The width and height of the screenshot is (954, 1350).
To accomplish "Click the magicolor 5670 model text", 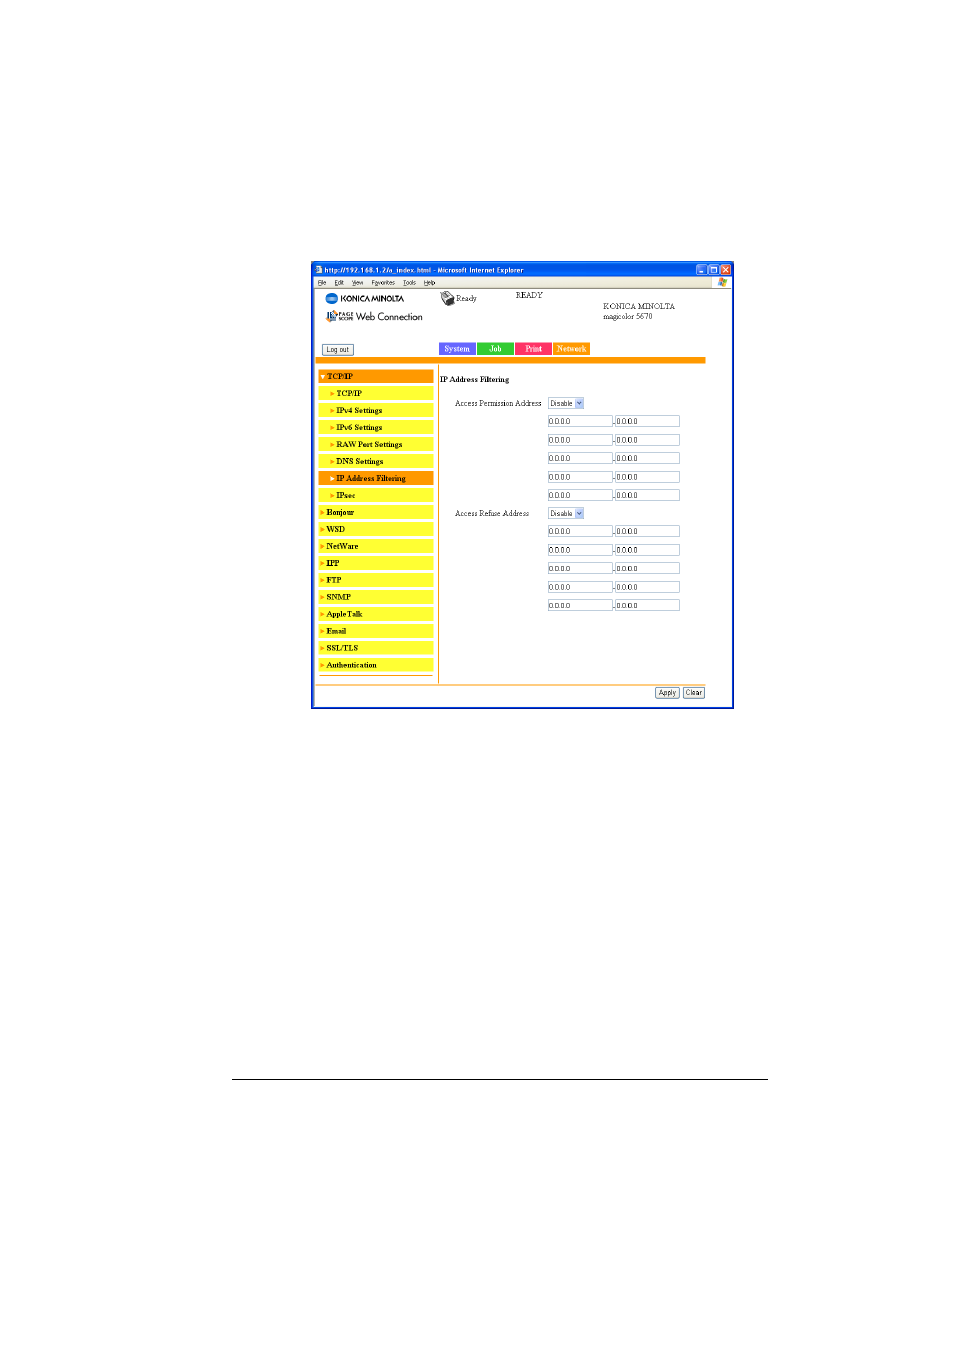I will coord(628,317).
